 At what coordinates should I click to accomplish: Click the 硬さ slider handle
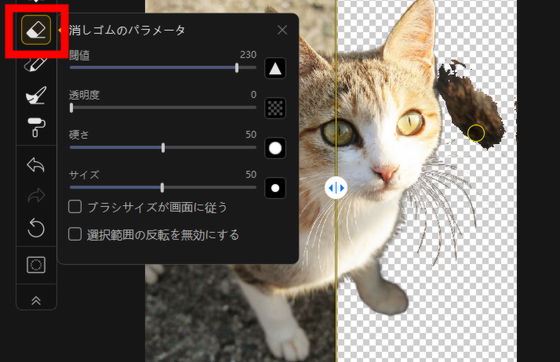point(163,147)
